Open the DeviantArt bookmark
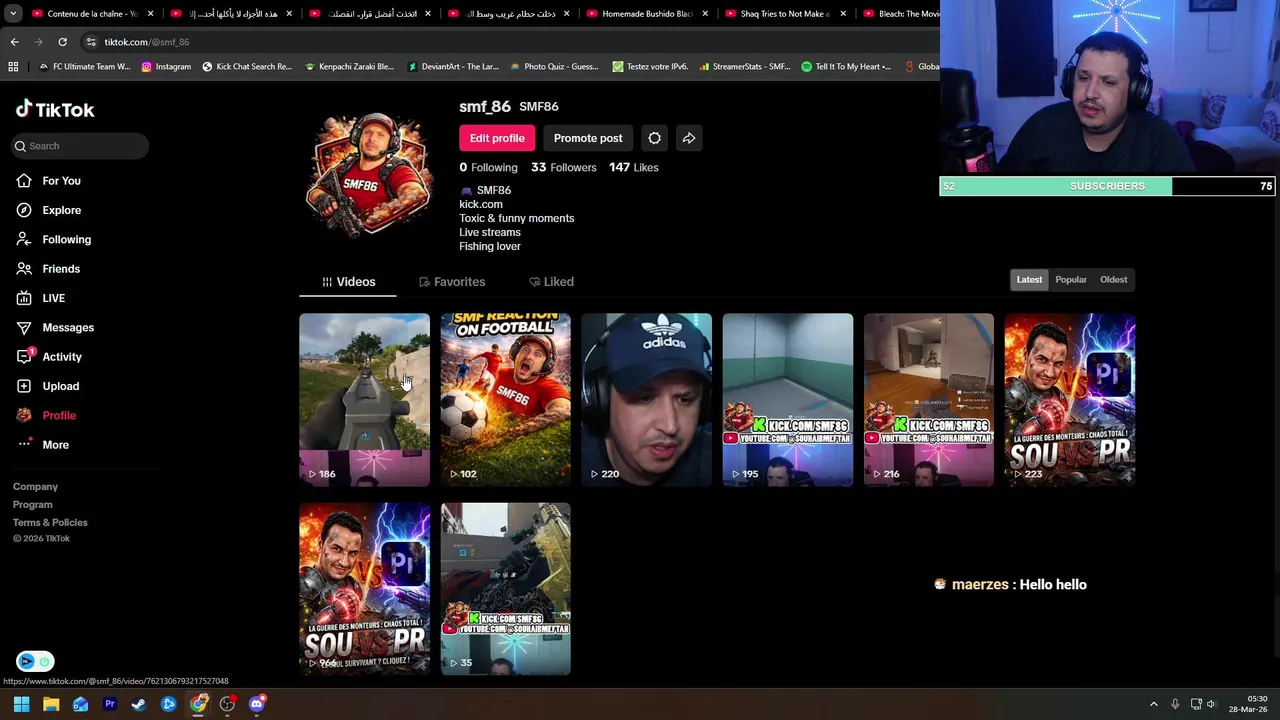Image resolution: width=1280 pixels, height=720 pixels. (453, 67)
